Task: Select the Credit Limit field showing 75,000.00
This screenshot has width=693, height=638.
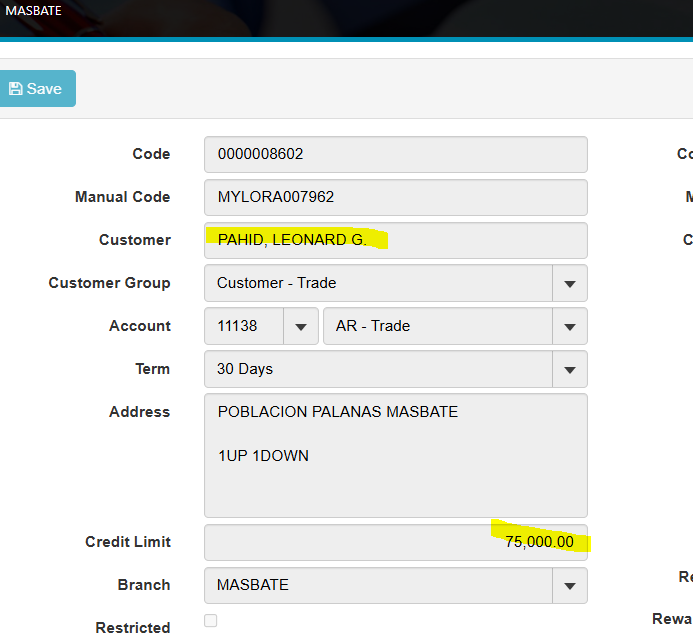Action: pyautogui.click(x=395, y=543)
